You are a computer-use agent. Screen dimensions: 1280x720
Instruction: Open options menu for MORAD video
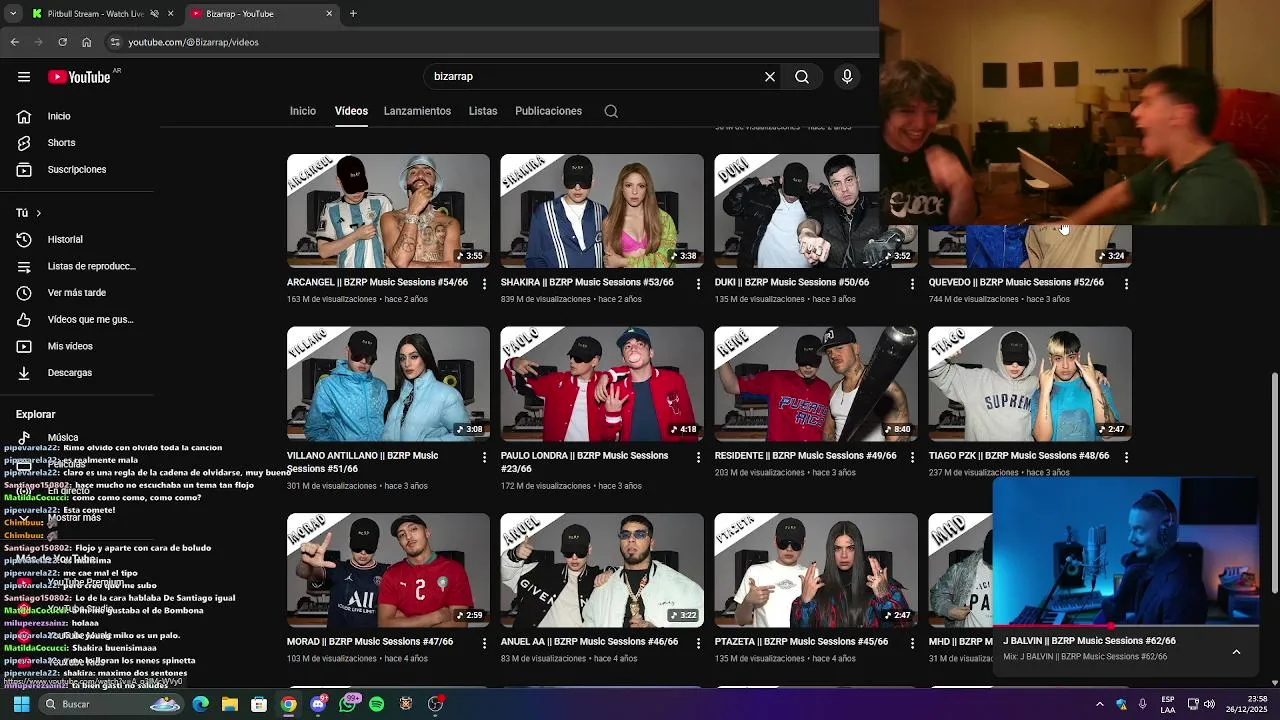(x=484, y=644)
